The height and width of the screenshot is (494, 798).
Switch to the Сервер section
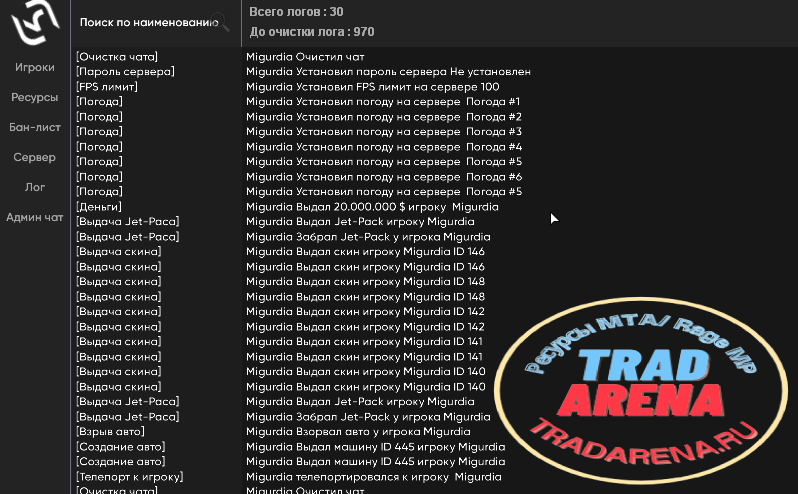pos(35,157)
